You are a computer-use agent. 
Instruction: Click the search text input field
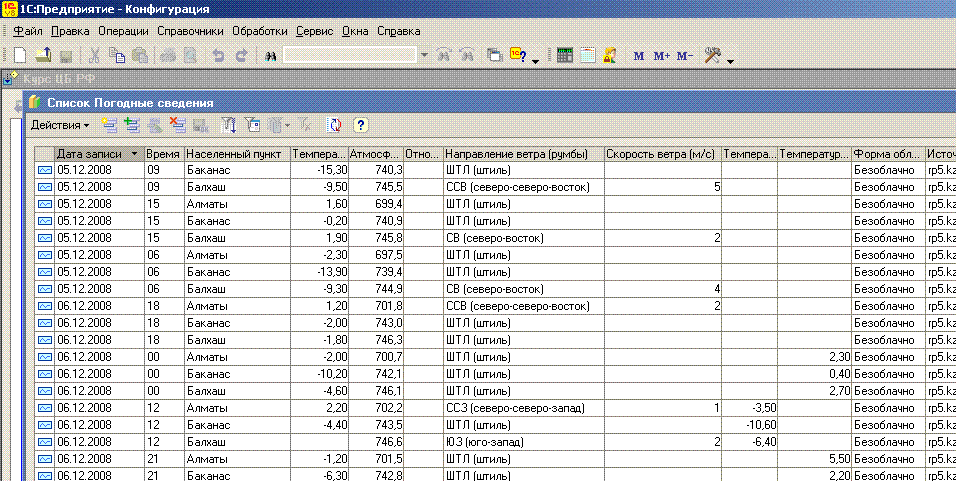tap(350, 56)
